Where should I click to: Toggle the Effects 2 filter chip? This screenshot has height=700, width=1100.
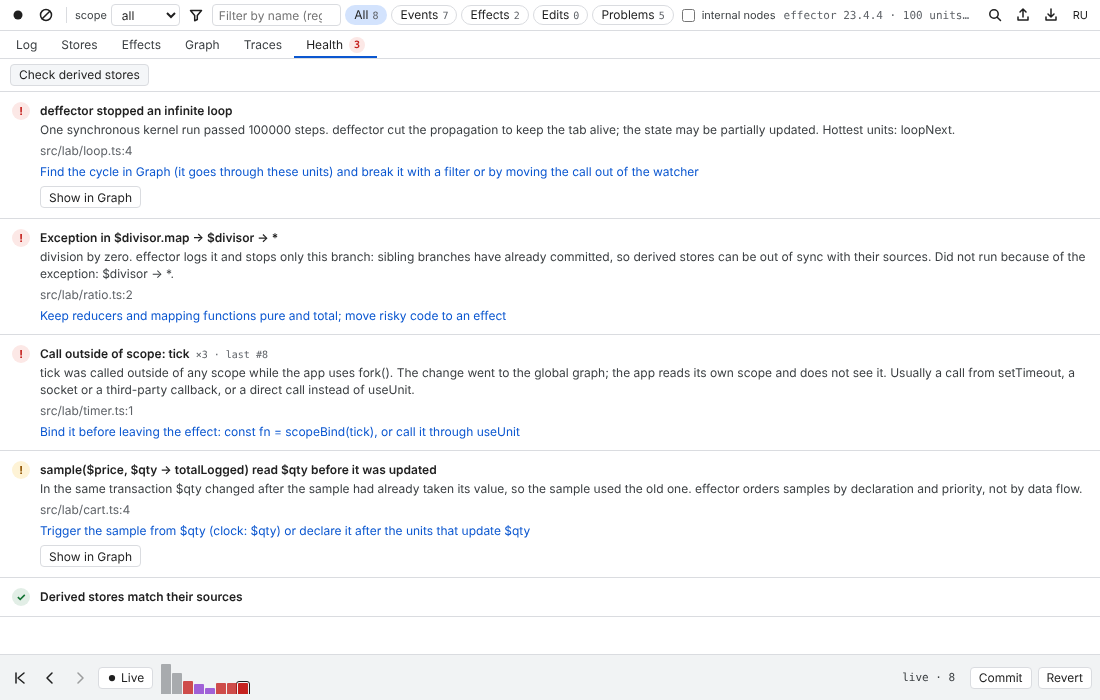point(495,15)
